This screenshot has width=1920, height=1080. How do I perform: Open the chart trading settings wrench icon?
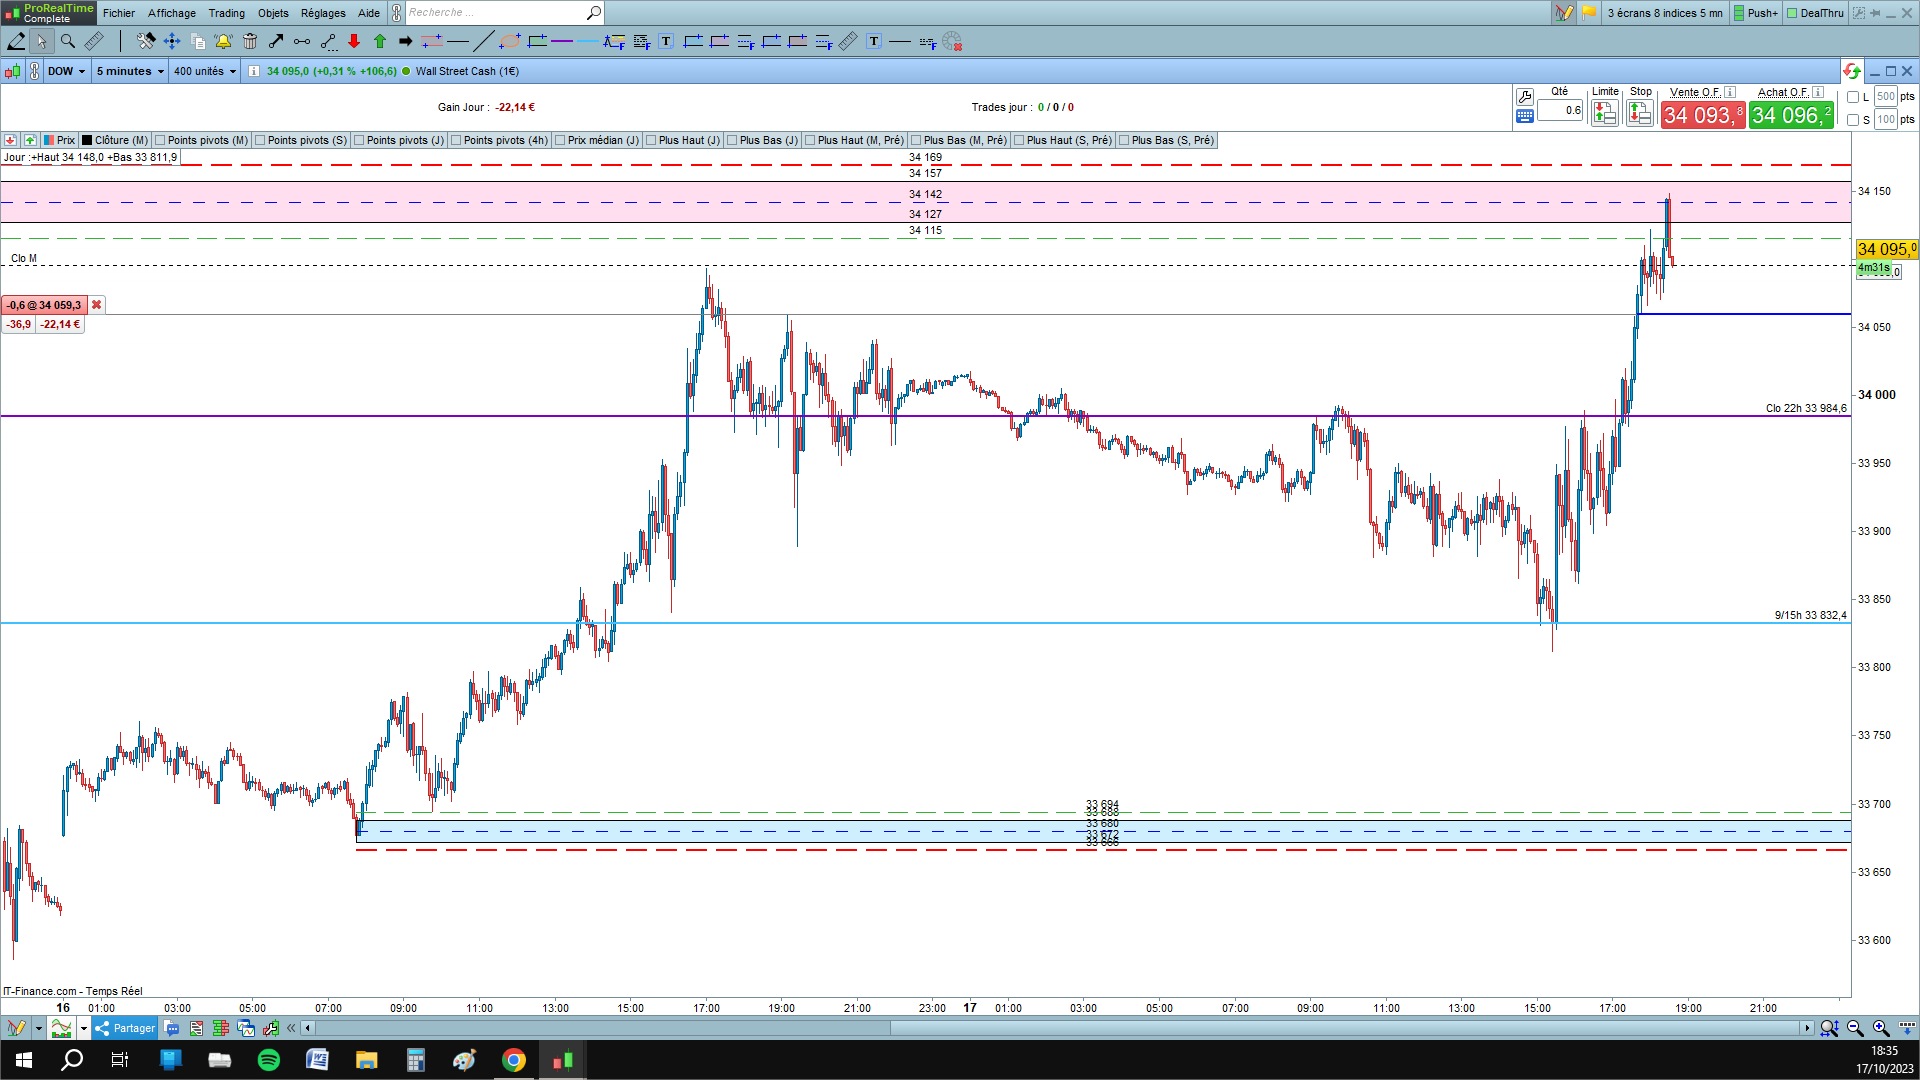[1524, 97]
